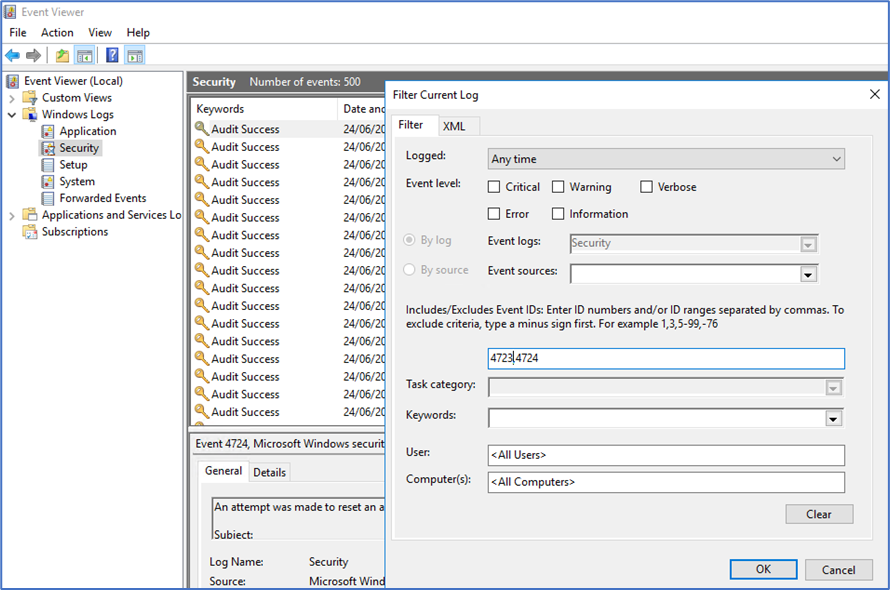890x590 pixels.
Task: Click the Up One Level folder icon
Action: point(62,55)
